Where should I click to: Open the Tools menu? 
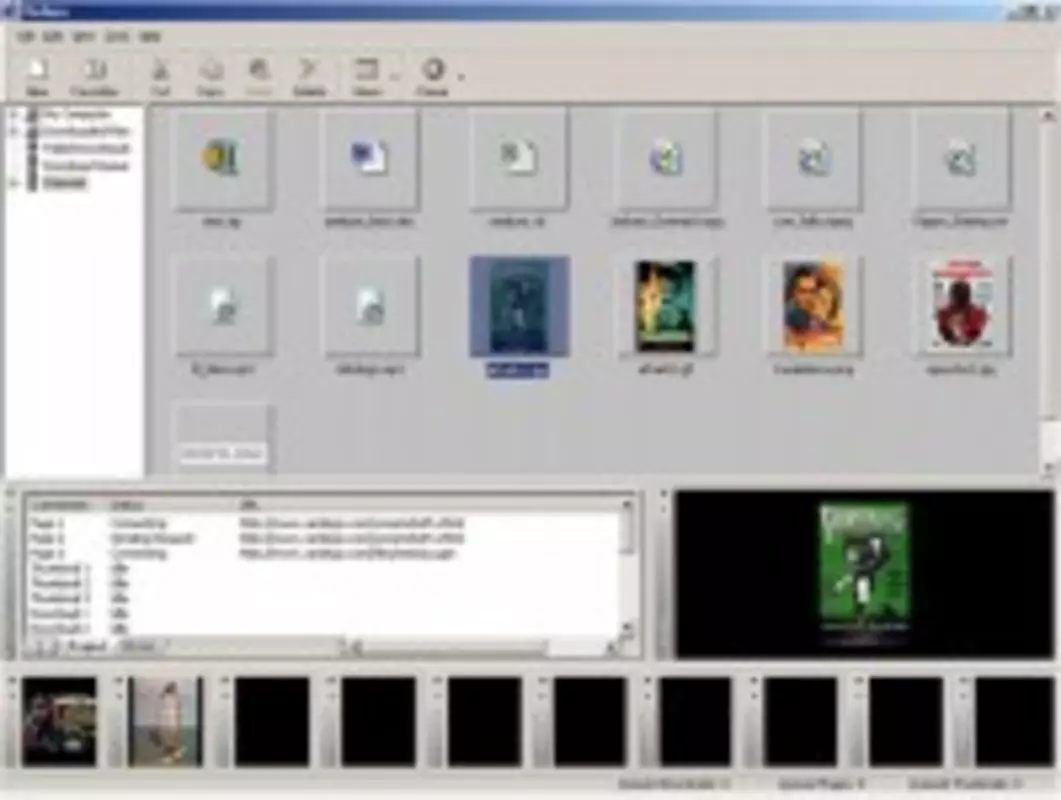117,37
